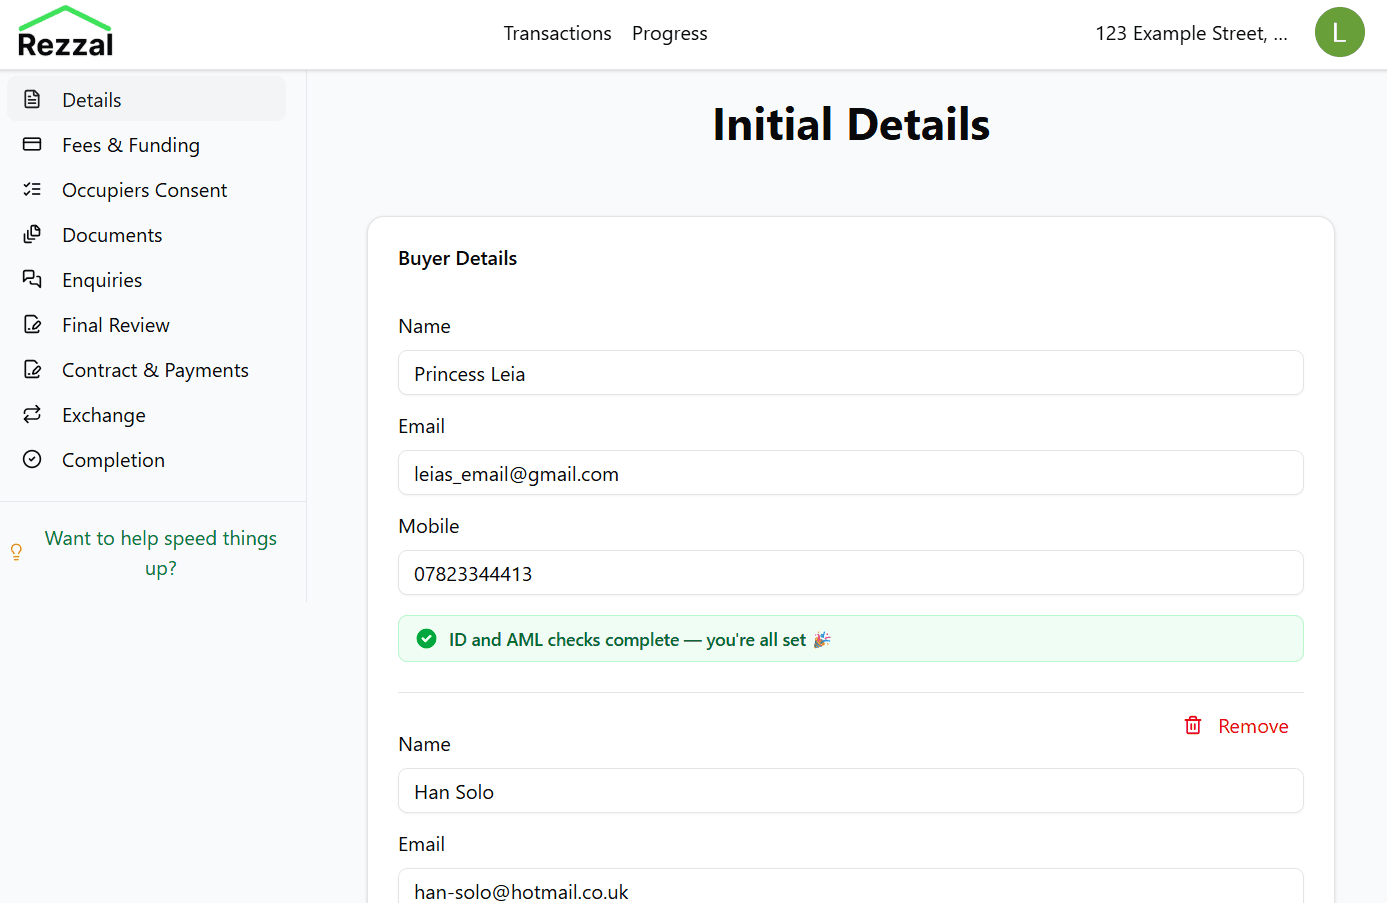Select the 123 Example Street address
The image size is (1387, 903).
click(x=1191, y=32)
